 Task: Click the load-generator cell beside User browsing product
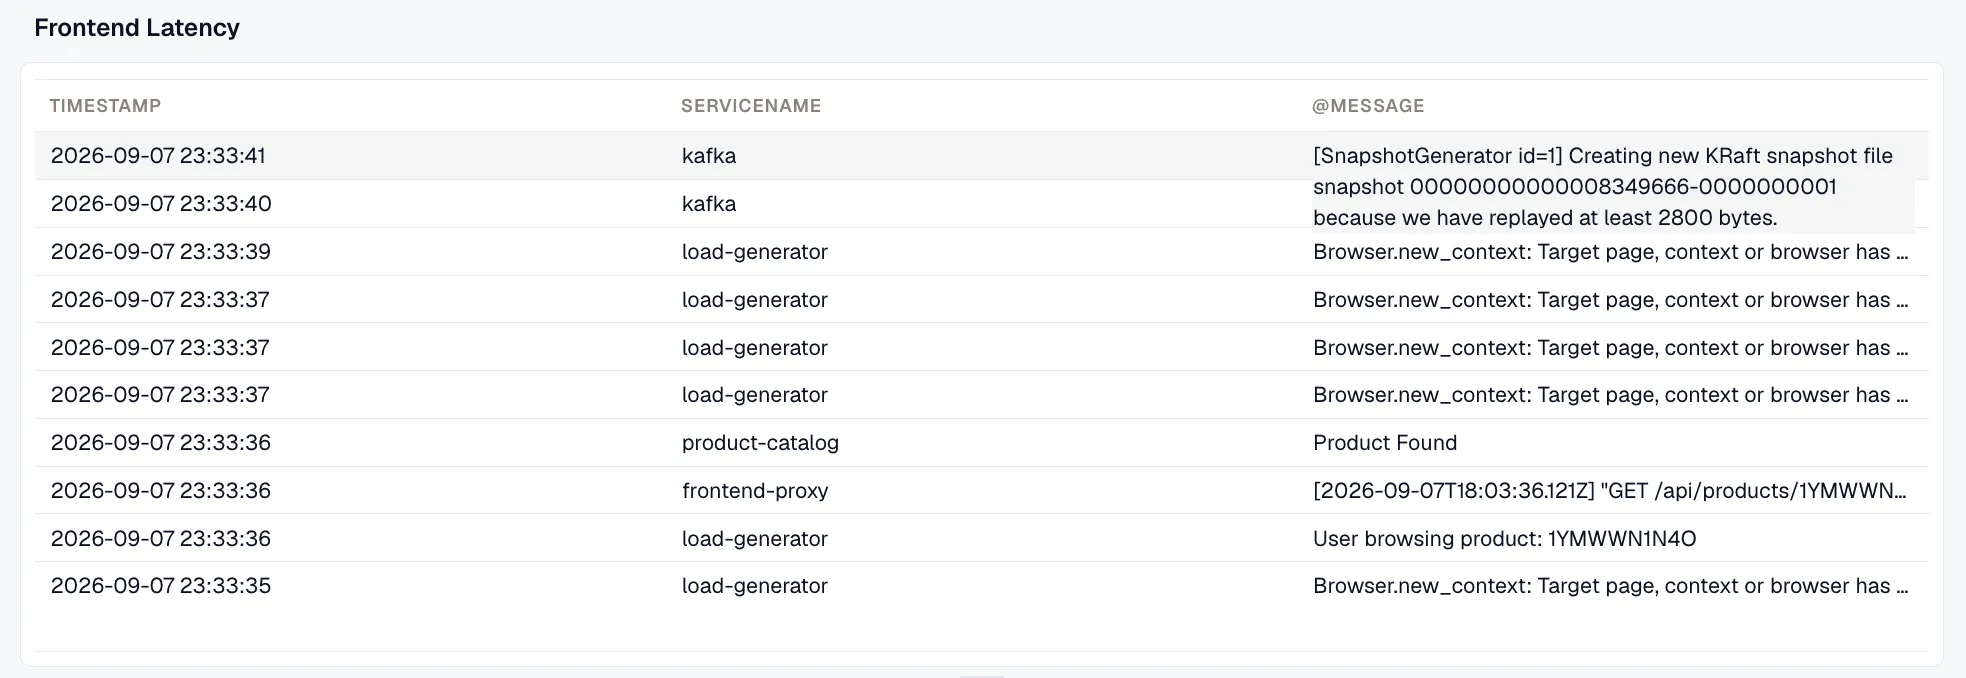tap(755, 539)
